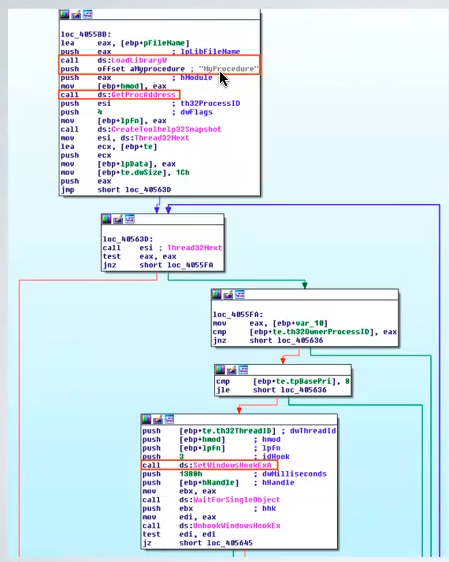449x562 pixels.
Task: Click the lpLibFileName comment
Action: point(210,52)
